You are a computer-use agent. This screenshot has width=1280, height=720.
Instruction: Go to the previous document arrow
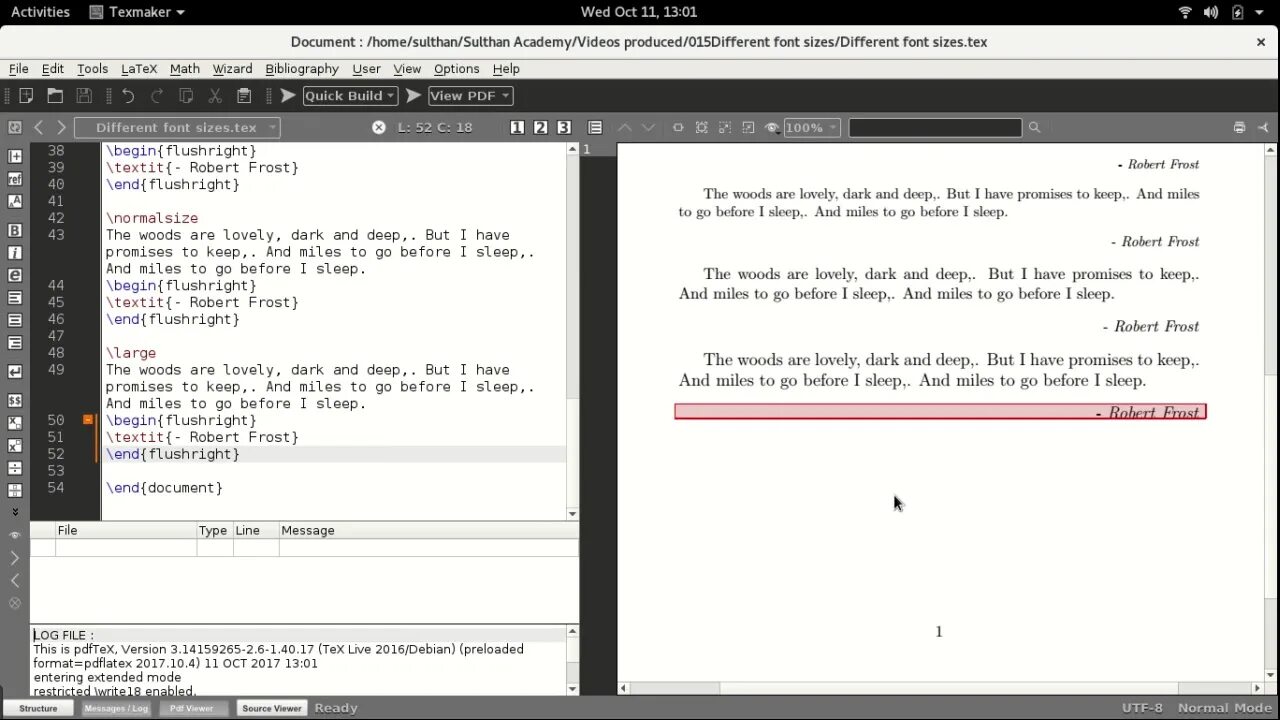pyautogui.click(x=39, y=127)
